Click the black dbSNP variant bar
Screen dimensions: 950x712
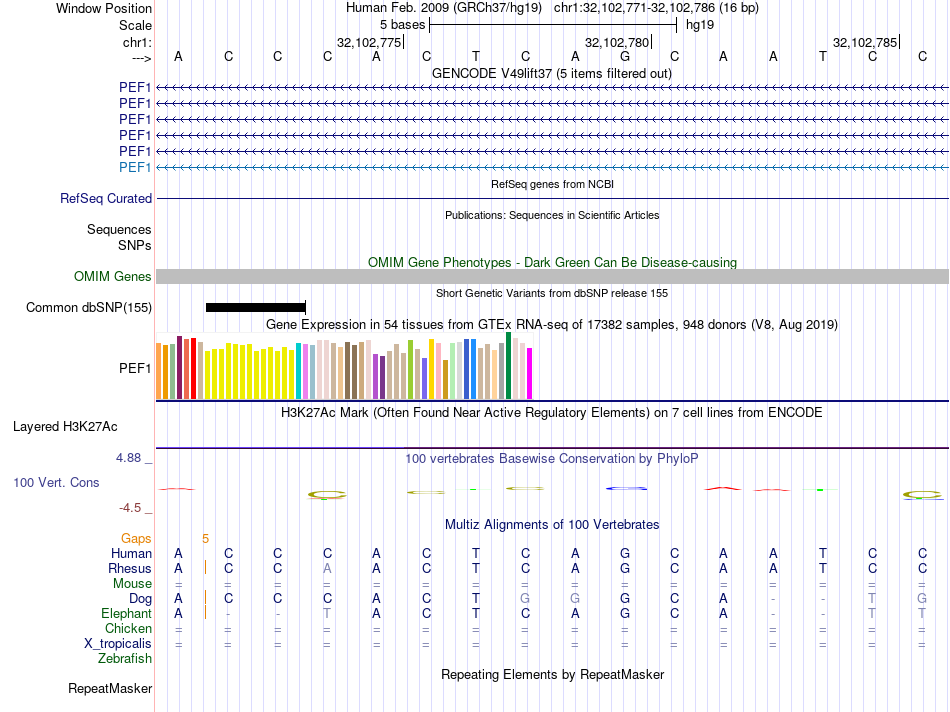pos(256,307)
